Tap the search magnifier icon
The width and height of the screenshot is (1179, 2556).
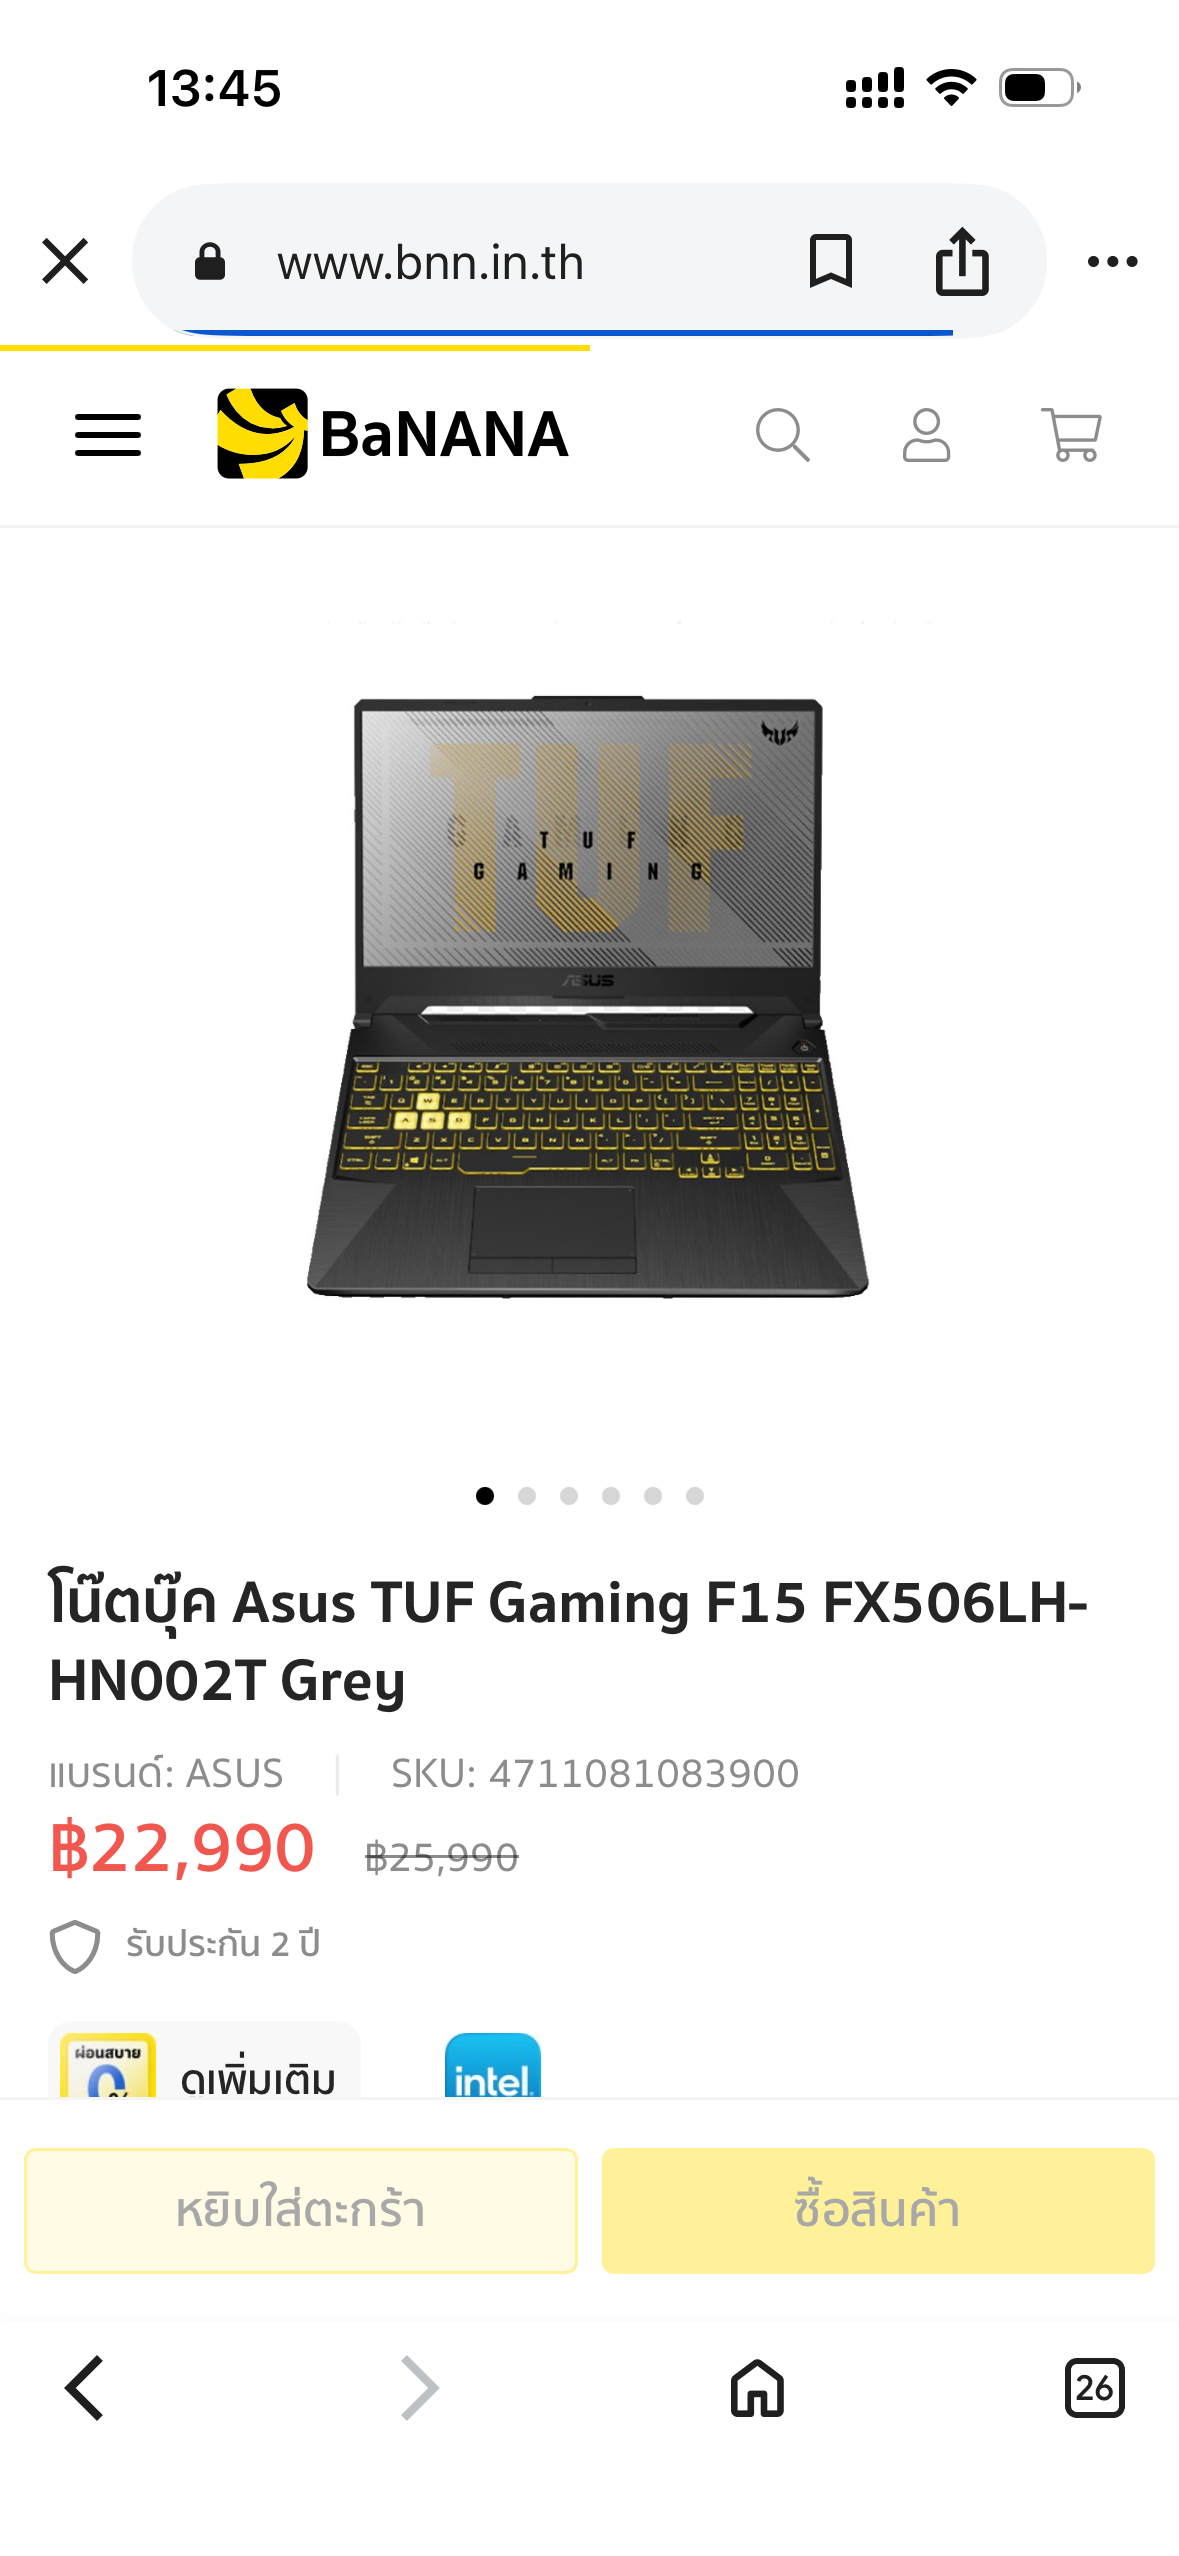pos(782,435)
